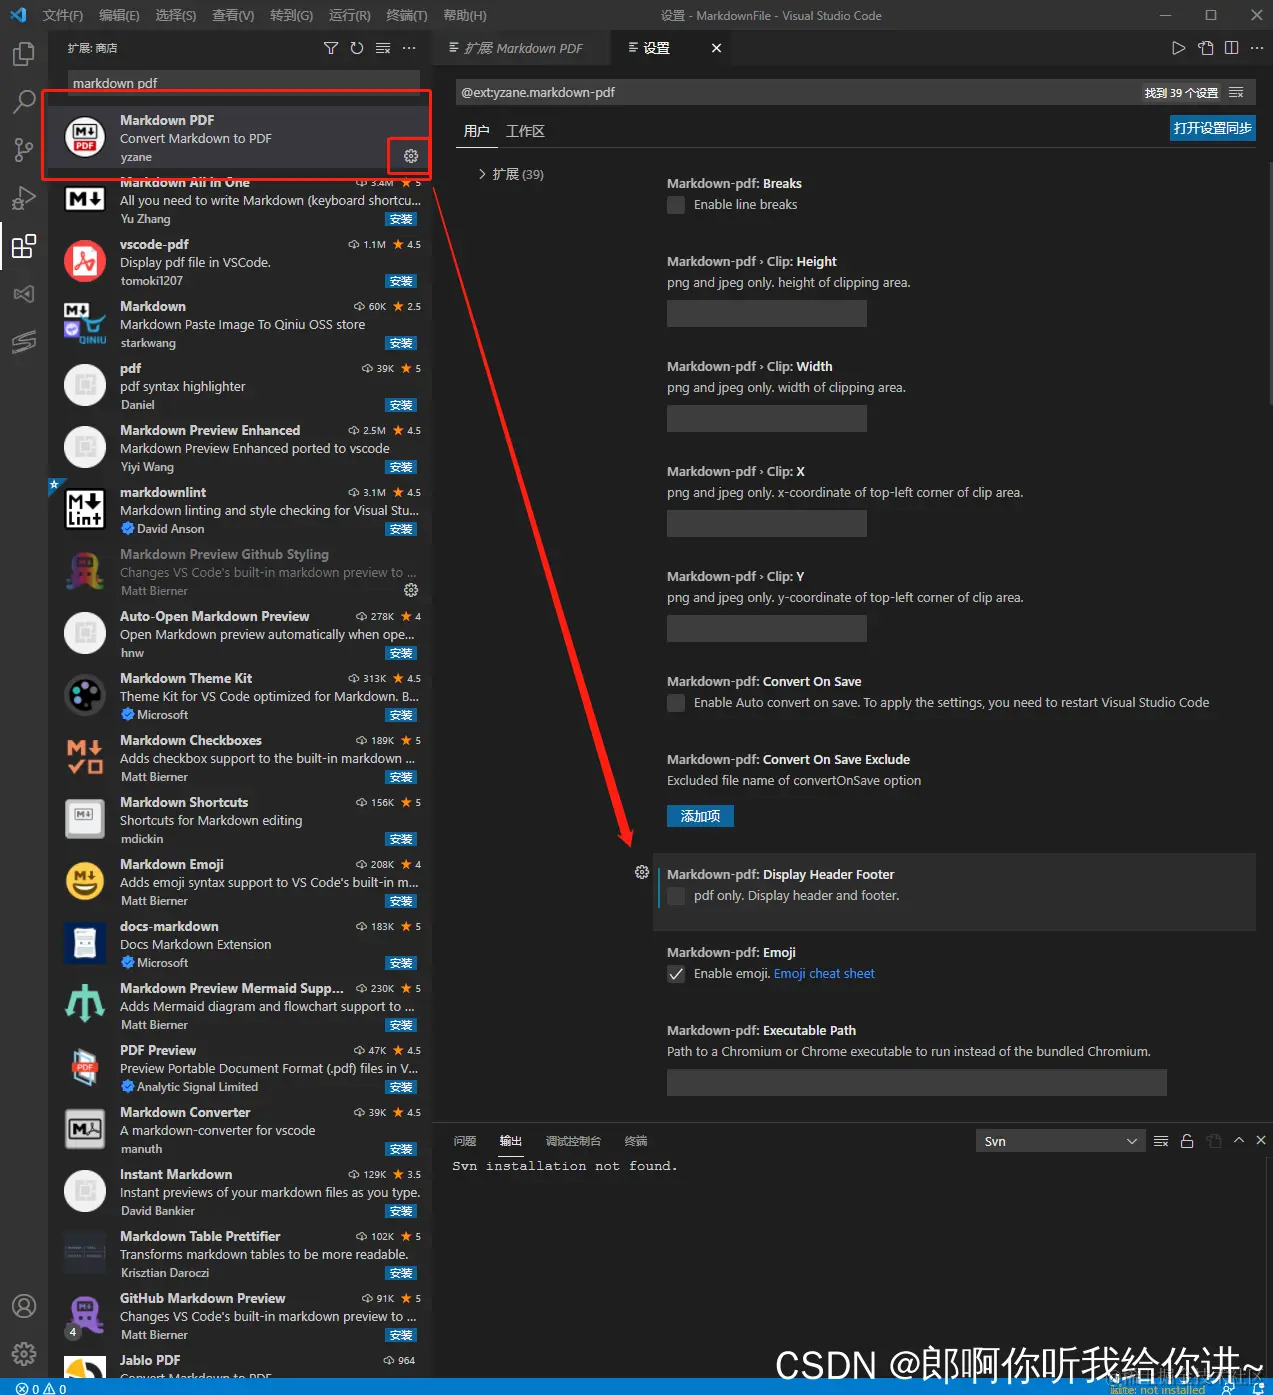Install Markdown All in One extension
This screenshot has width=1273, height=1395.
tap(401, 219)
